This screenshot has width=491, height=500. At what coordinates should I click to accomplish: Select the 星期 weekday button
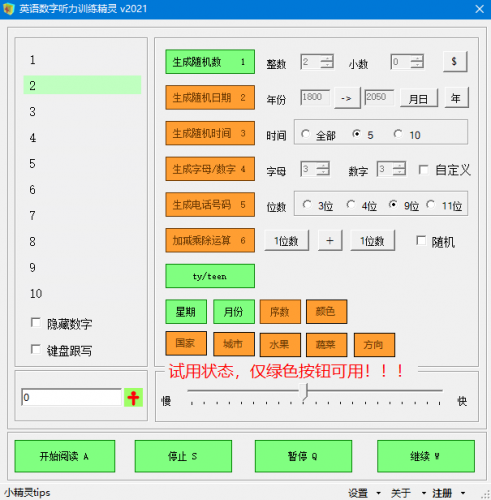tap(186, 312)
